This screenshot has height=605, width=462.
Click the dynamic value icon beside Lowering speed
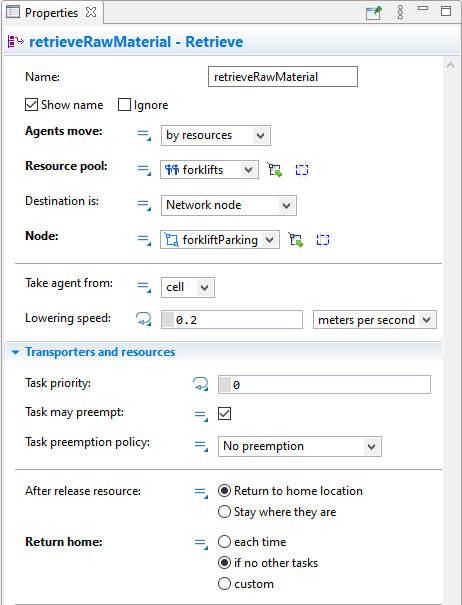[144, 319]
